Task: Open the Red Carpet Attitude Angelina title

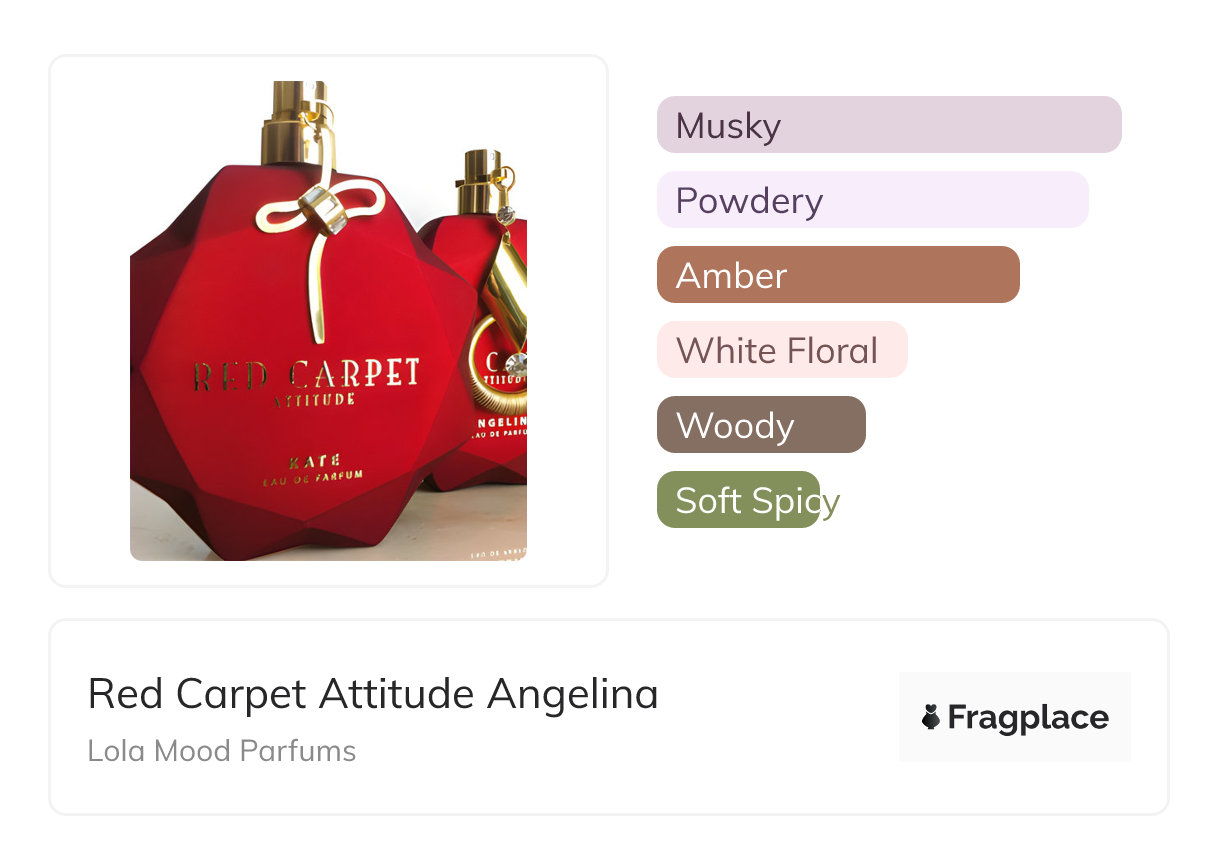Action: pos(373,693)
